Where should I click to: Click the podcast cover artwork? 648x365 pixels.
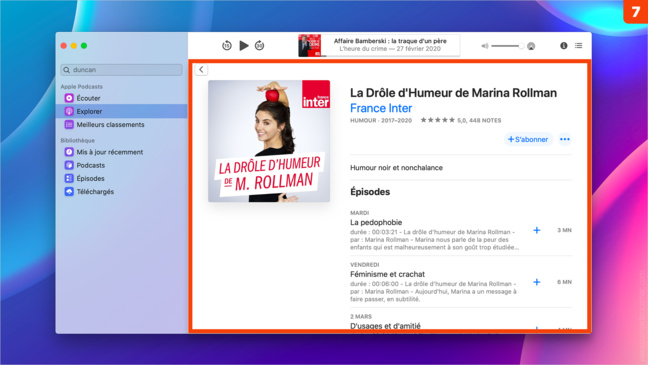(x=269, y=141)
